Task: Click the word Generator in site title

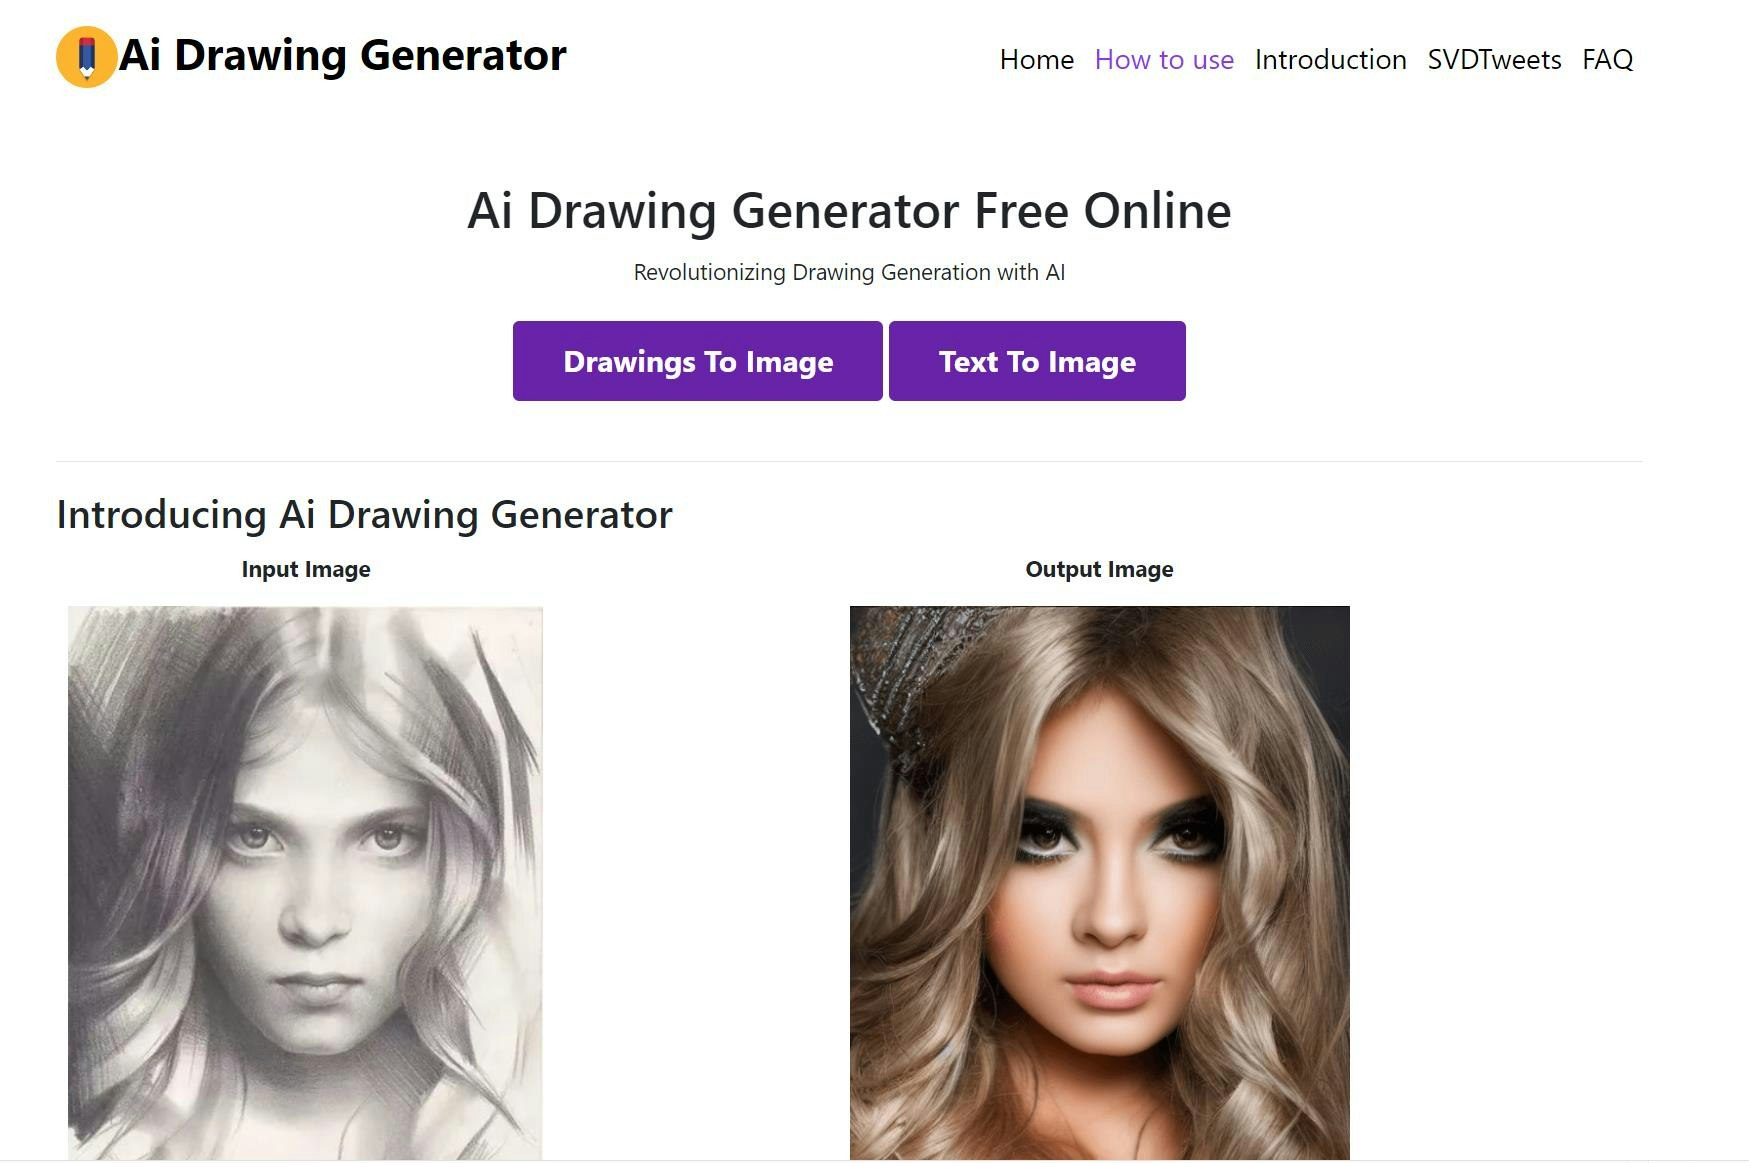Action: click(463, 55)
